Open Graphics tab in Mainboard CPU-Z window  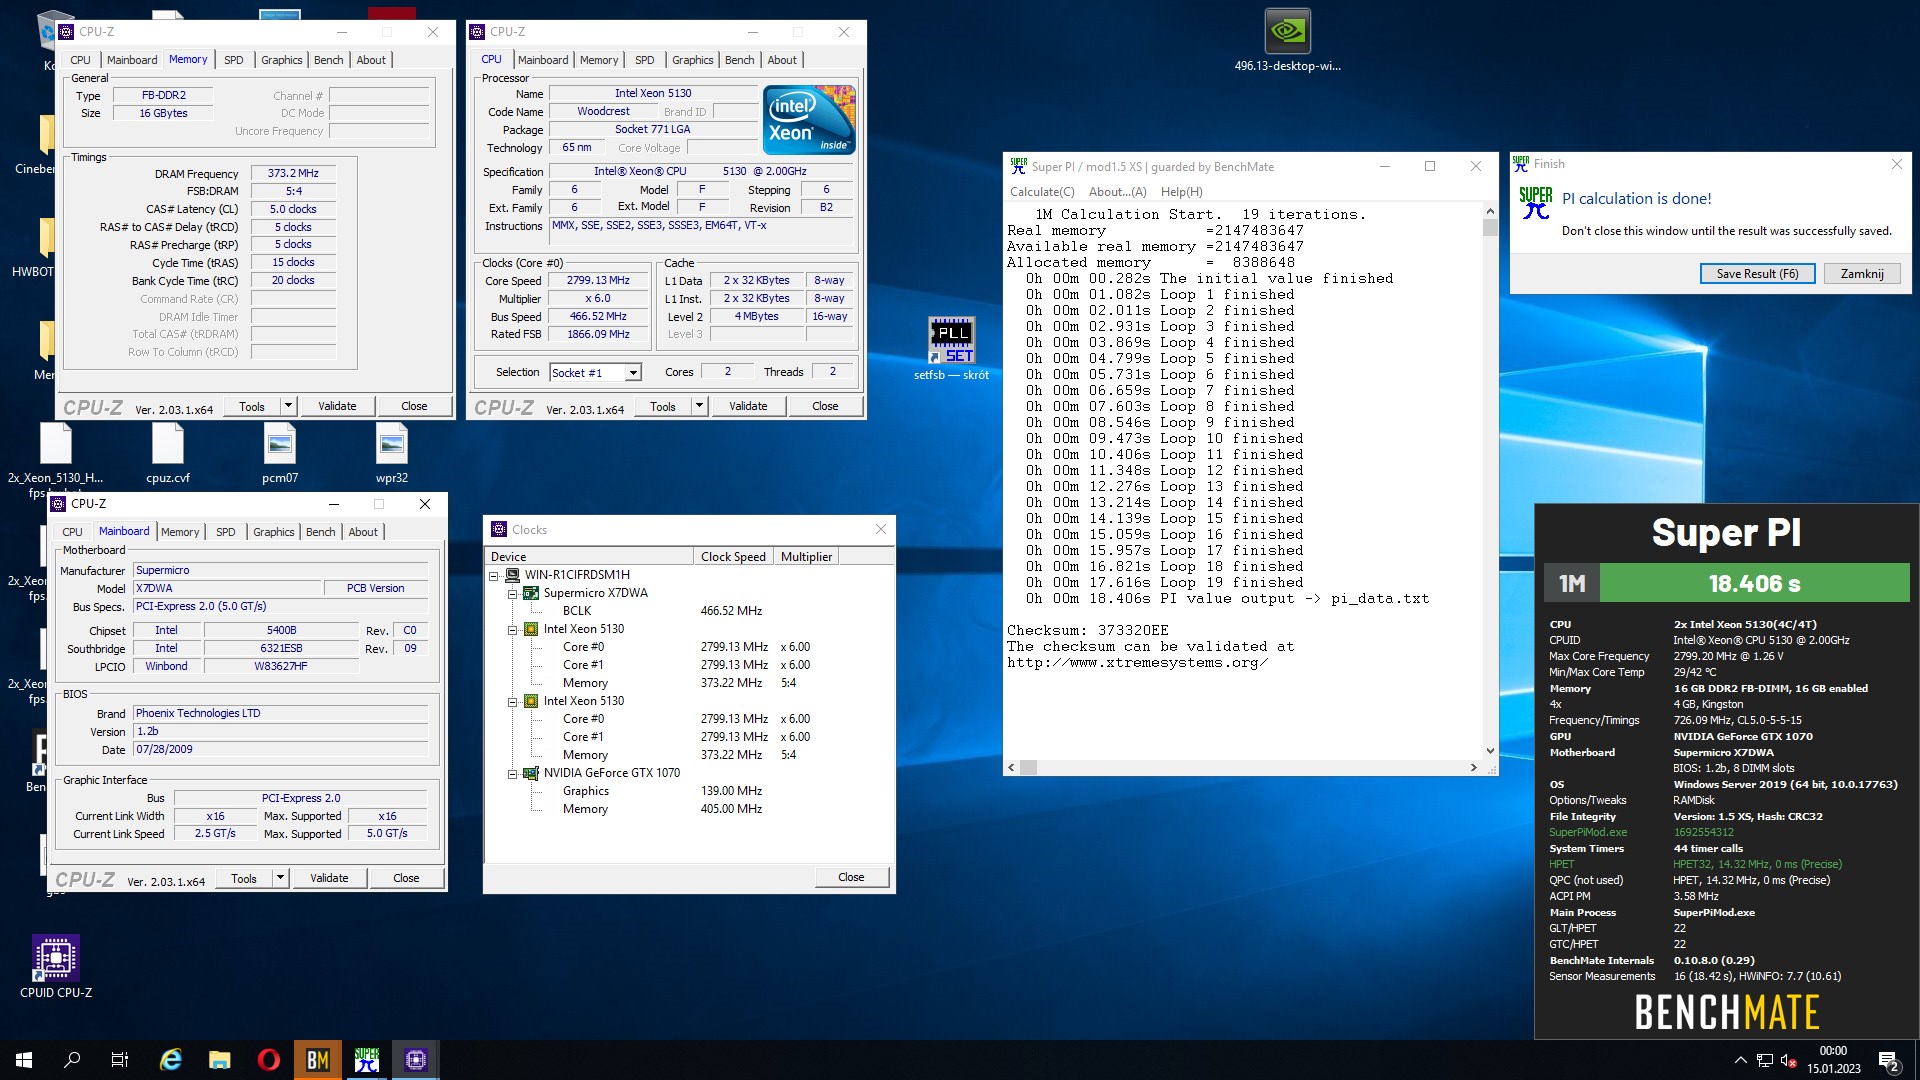273,532
